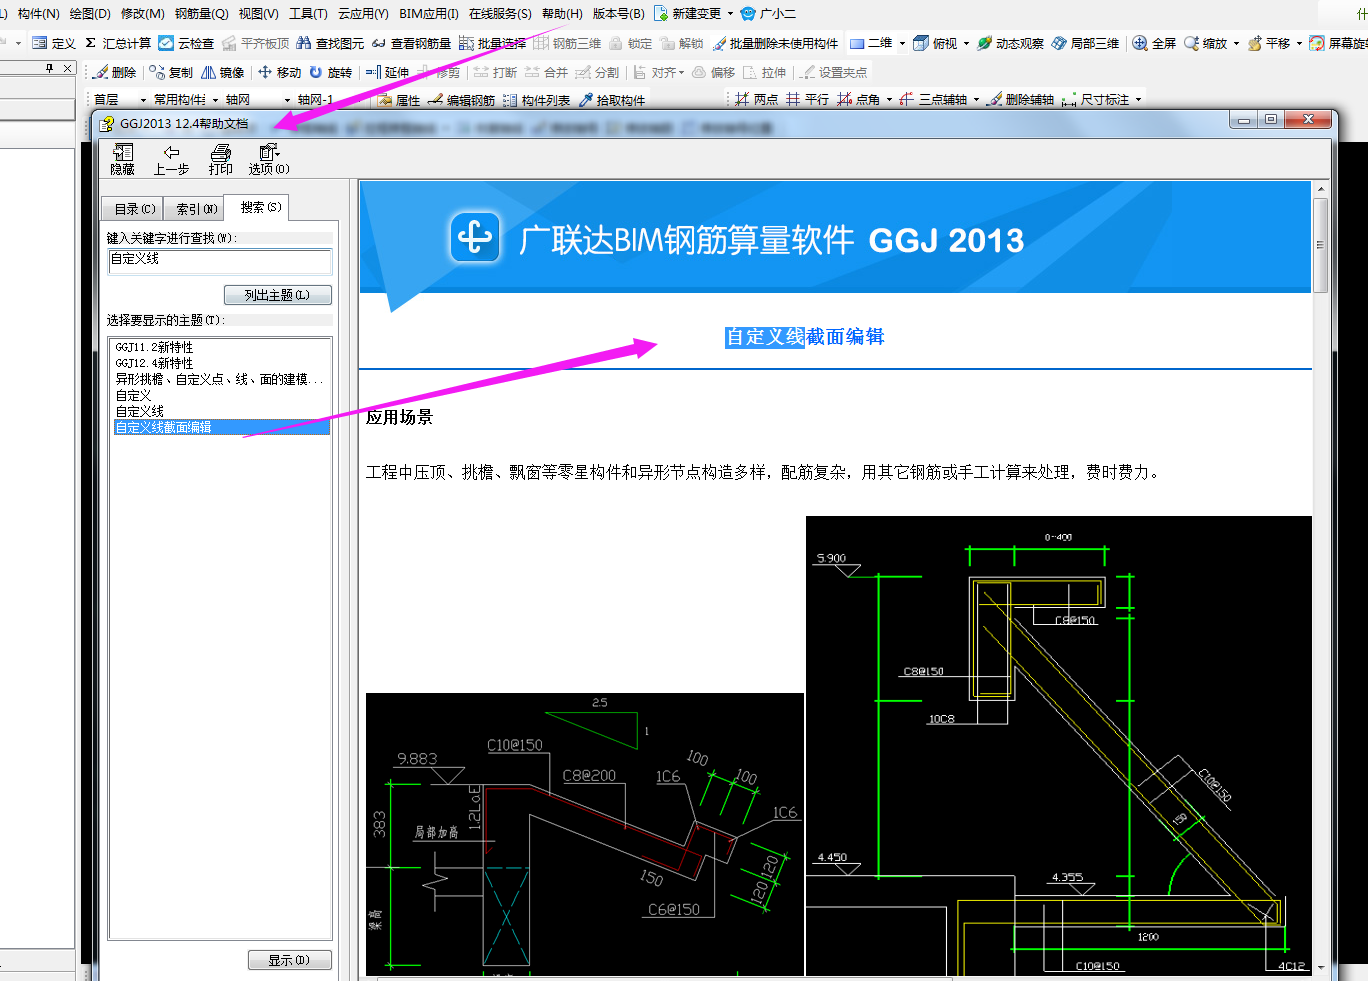
Task: Click the 打印 (Print) icon in help window
Action: (x=221, y=152)
